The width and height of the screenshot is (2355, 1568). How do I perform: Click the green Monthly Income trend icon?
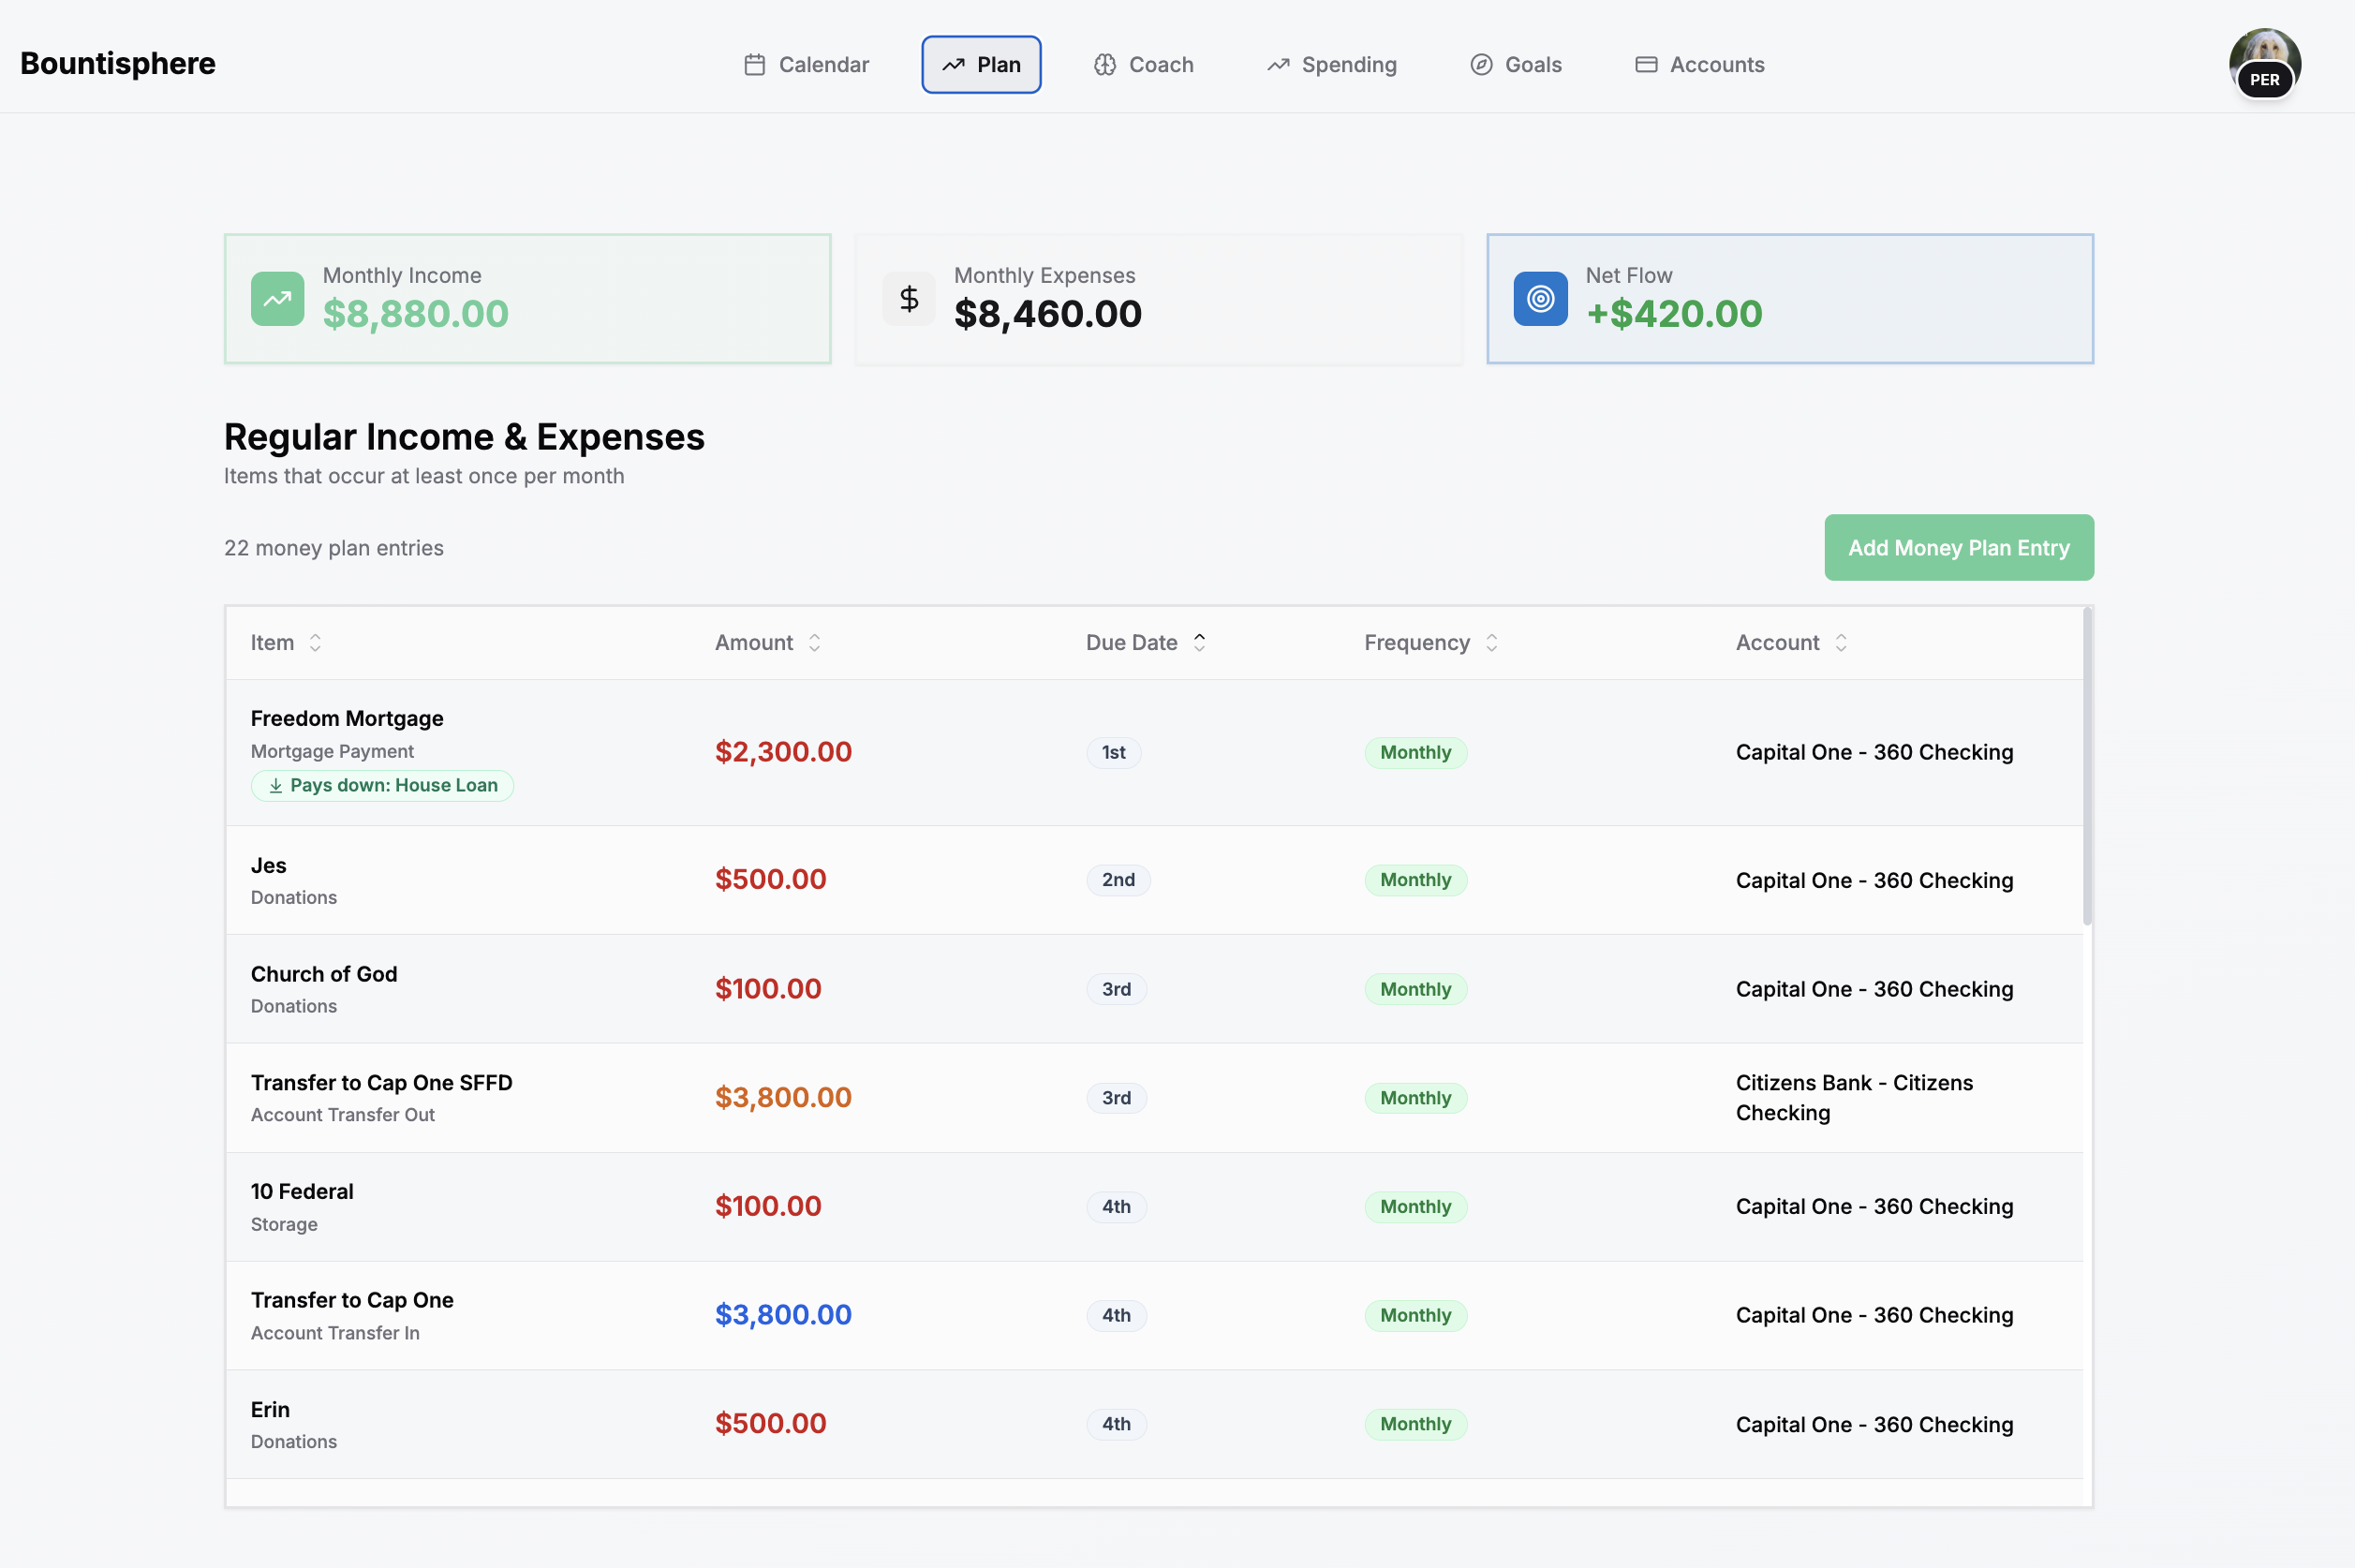point(277,299)
